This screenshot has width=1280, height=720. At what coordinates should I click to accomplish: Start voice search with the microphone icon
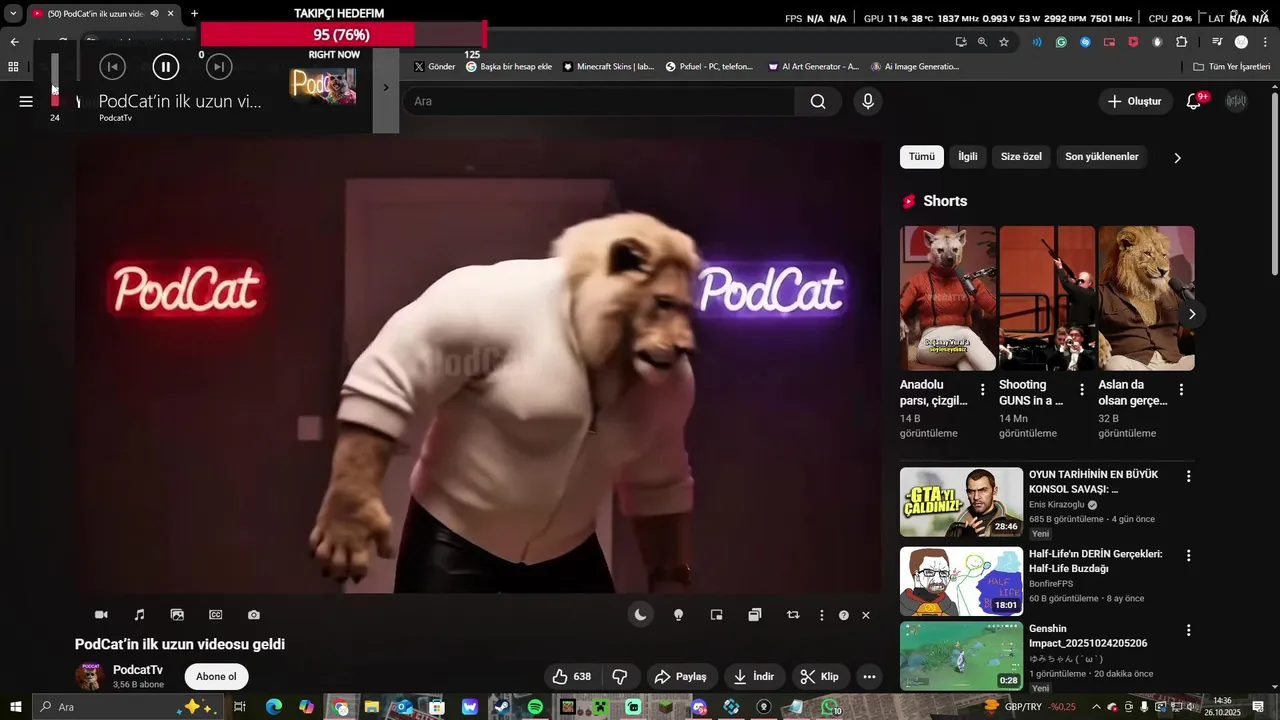click(867, 101)
